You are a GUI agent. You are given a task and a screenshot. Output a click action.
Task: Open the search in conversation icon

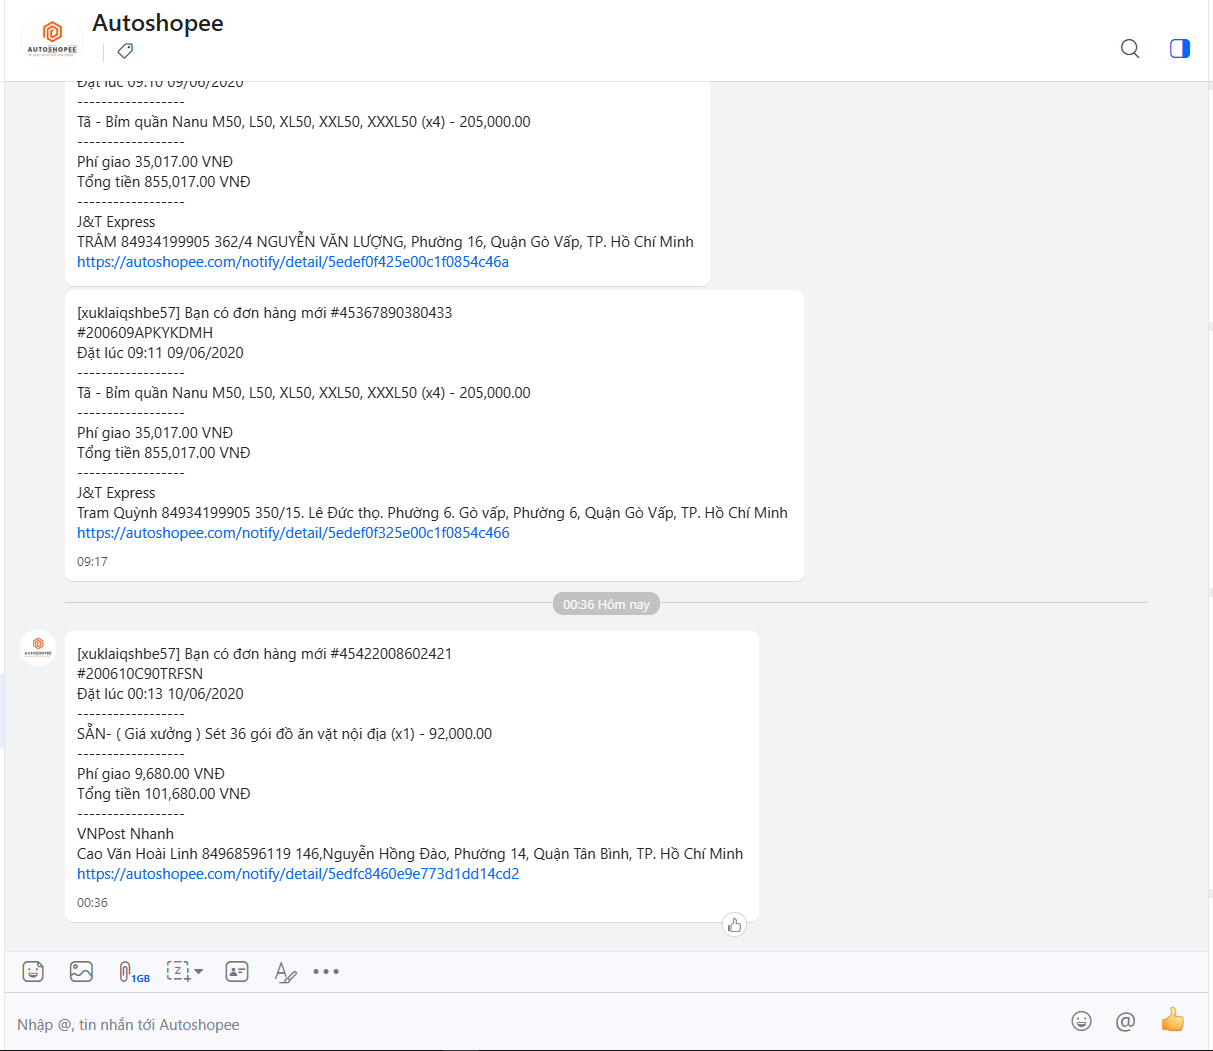(x=1130, y=48)
